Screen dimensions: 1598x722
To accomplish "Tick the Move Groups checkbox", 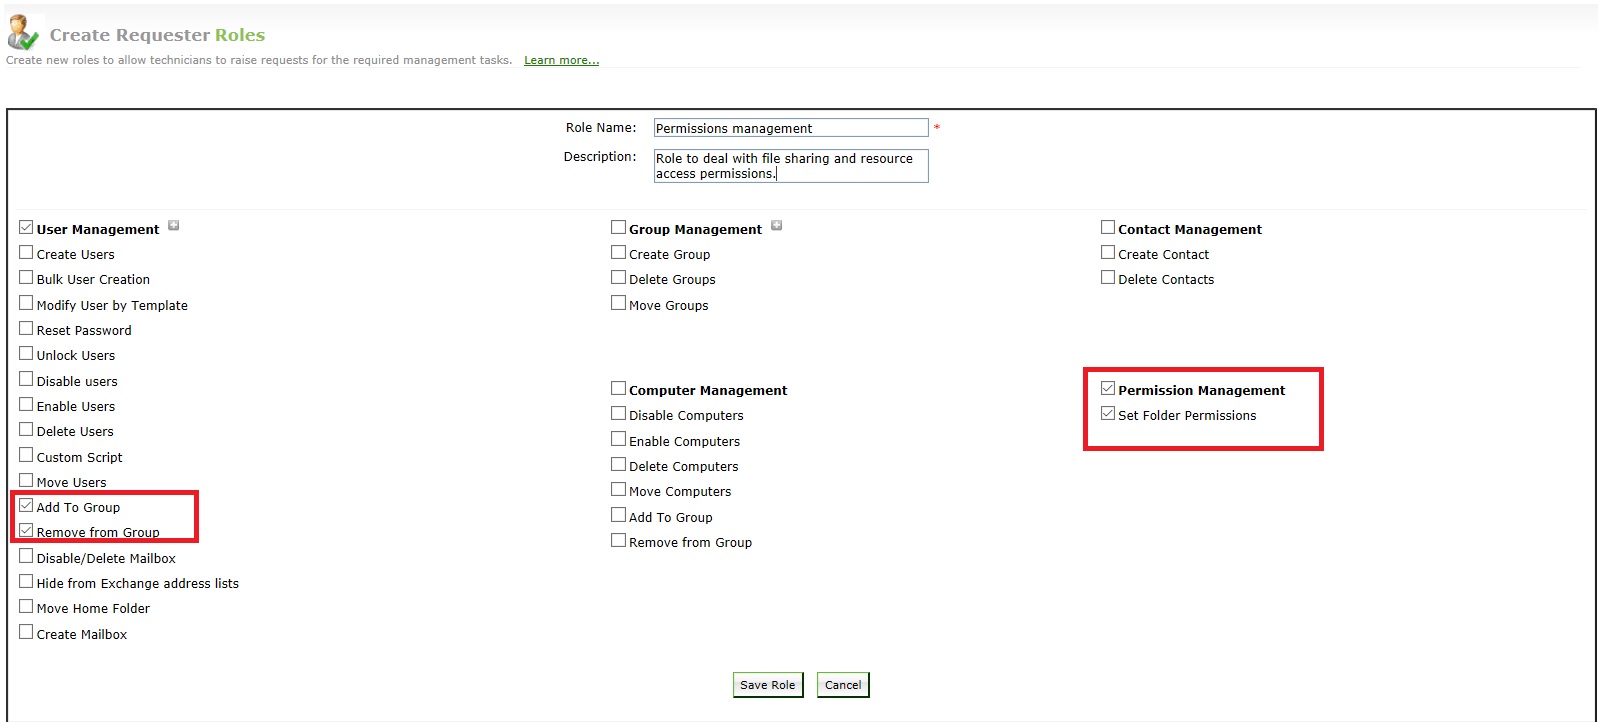I will [x=618, y=304].
